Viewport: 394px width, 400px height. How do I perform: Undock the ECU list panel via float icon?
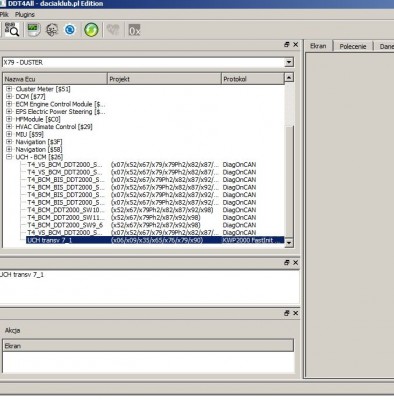pyautogui.click(x=287, y=45)
